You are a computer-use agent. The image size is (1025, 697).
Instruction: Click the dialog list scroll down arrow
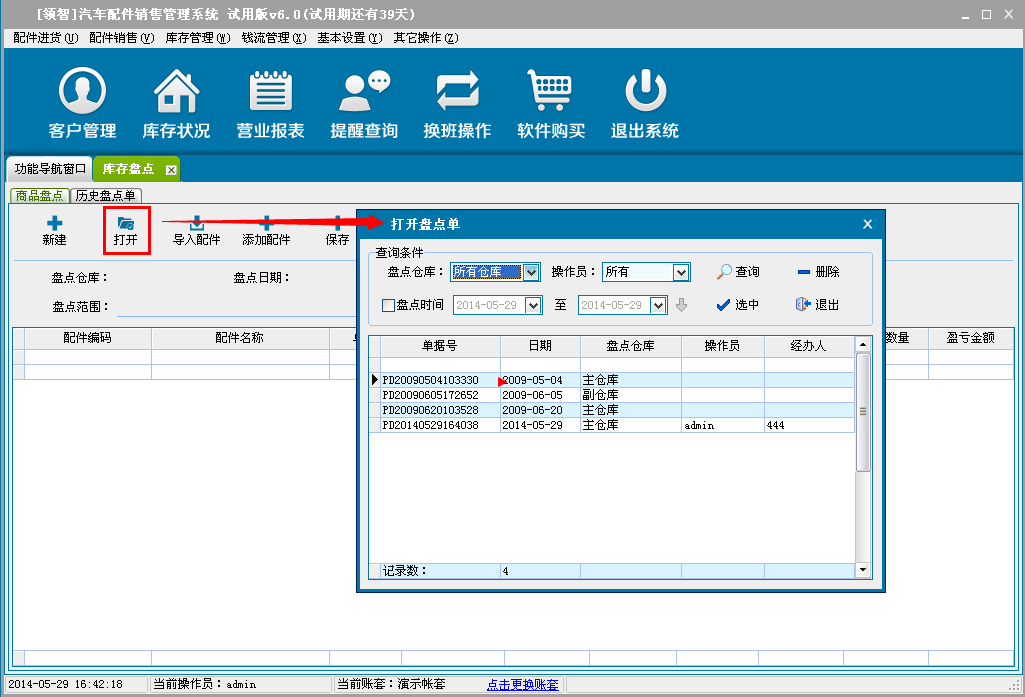coord(863,570)
